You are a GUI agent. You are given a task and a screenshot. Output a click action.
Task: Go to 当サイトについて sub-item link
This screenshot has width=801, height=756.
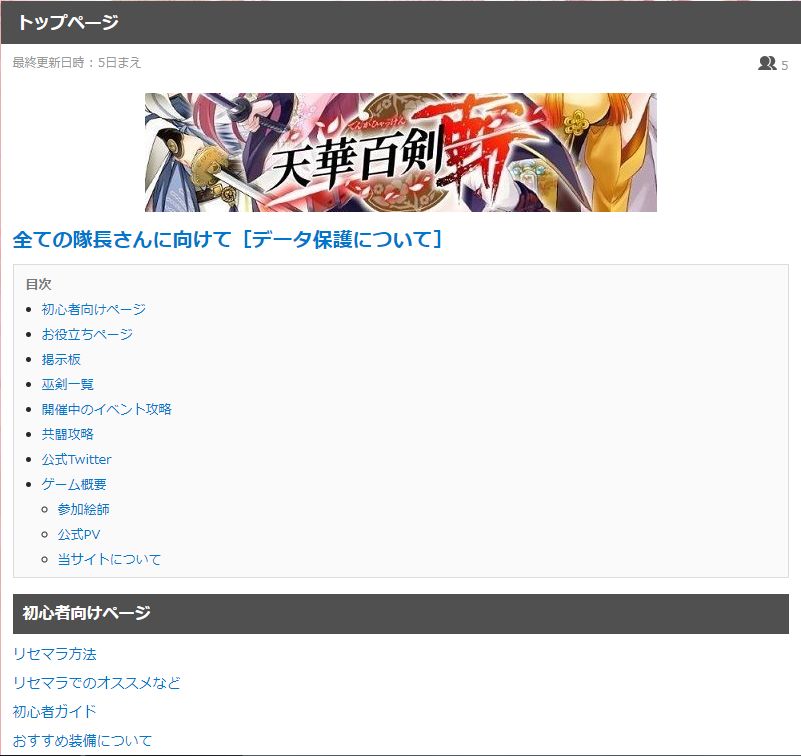(x=109, y=559)
